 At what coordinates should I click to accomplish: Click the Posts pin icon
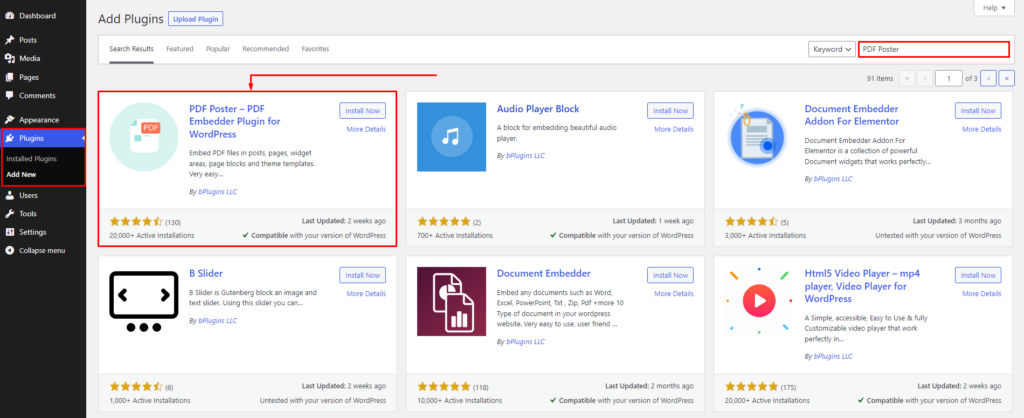pyautogui.click(x=10, y=40)
